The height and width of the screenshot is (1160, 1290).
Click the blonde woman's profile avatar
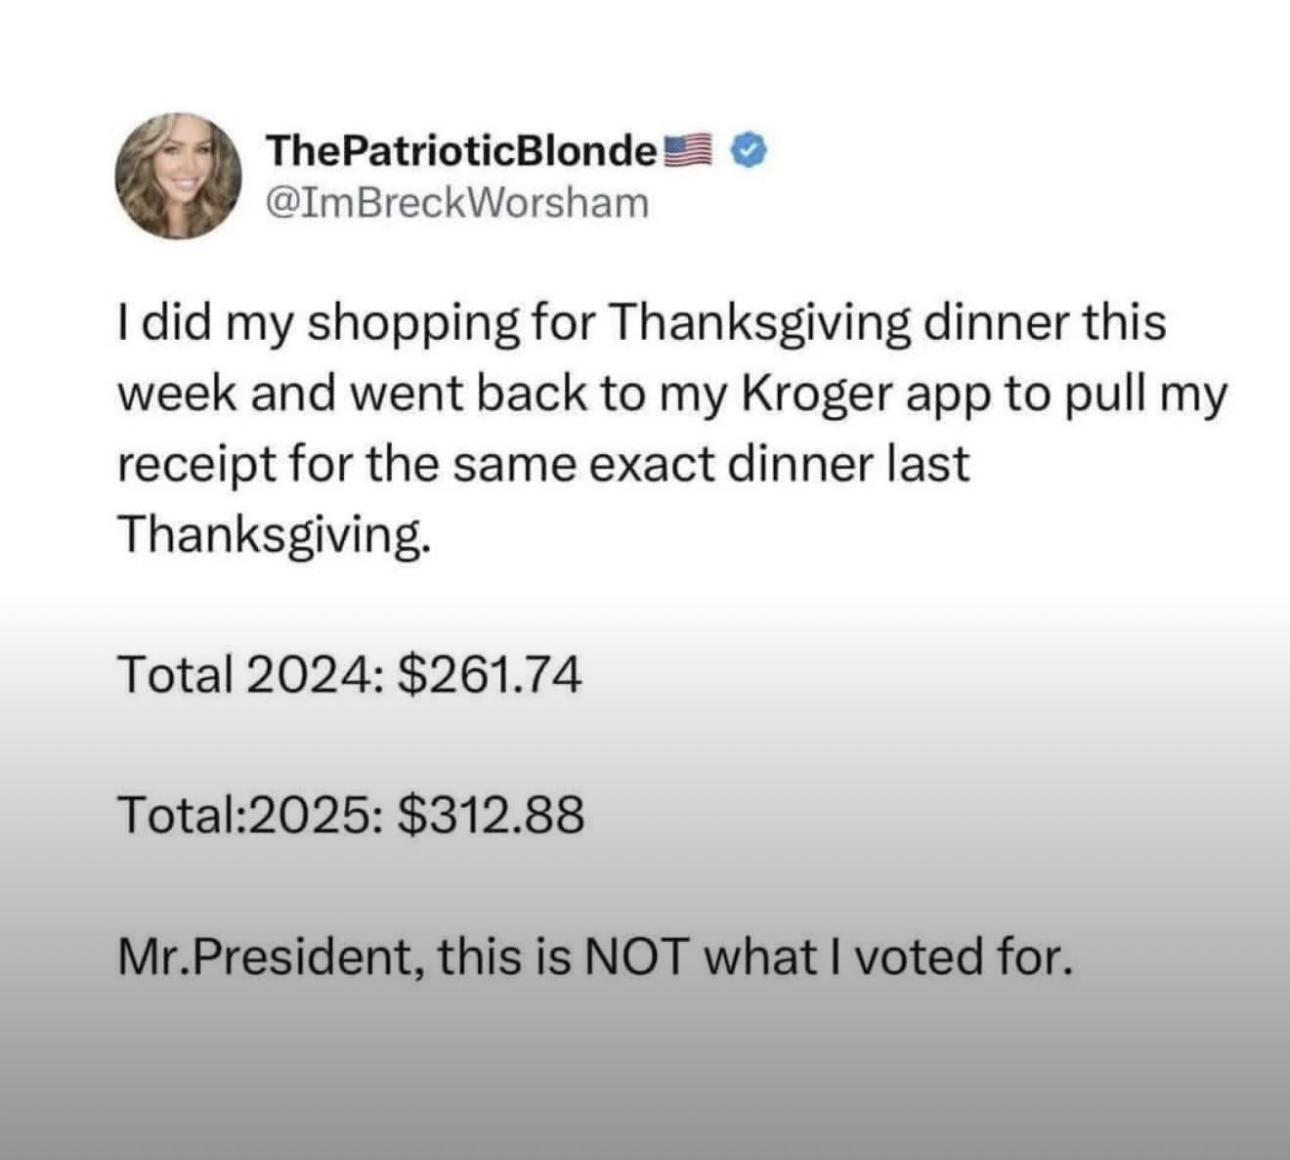(x=179, y=175)
